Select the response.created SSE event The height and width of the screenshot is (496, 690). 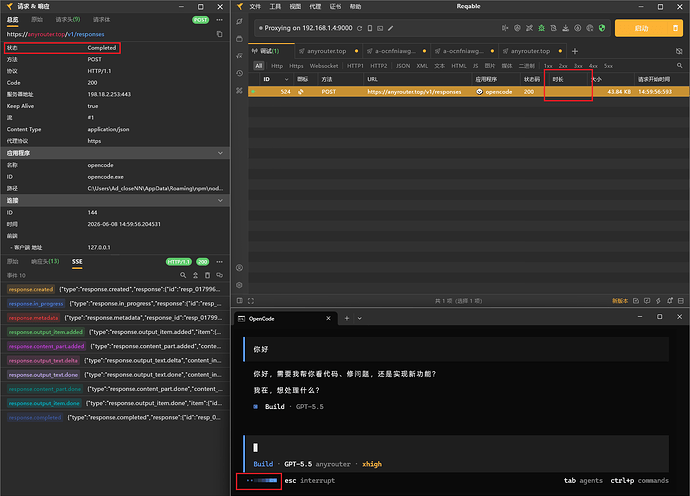pos(115,289)
